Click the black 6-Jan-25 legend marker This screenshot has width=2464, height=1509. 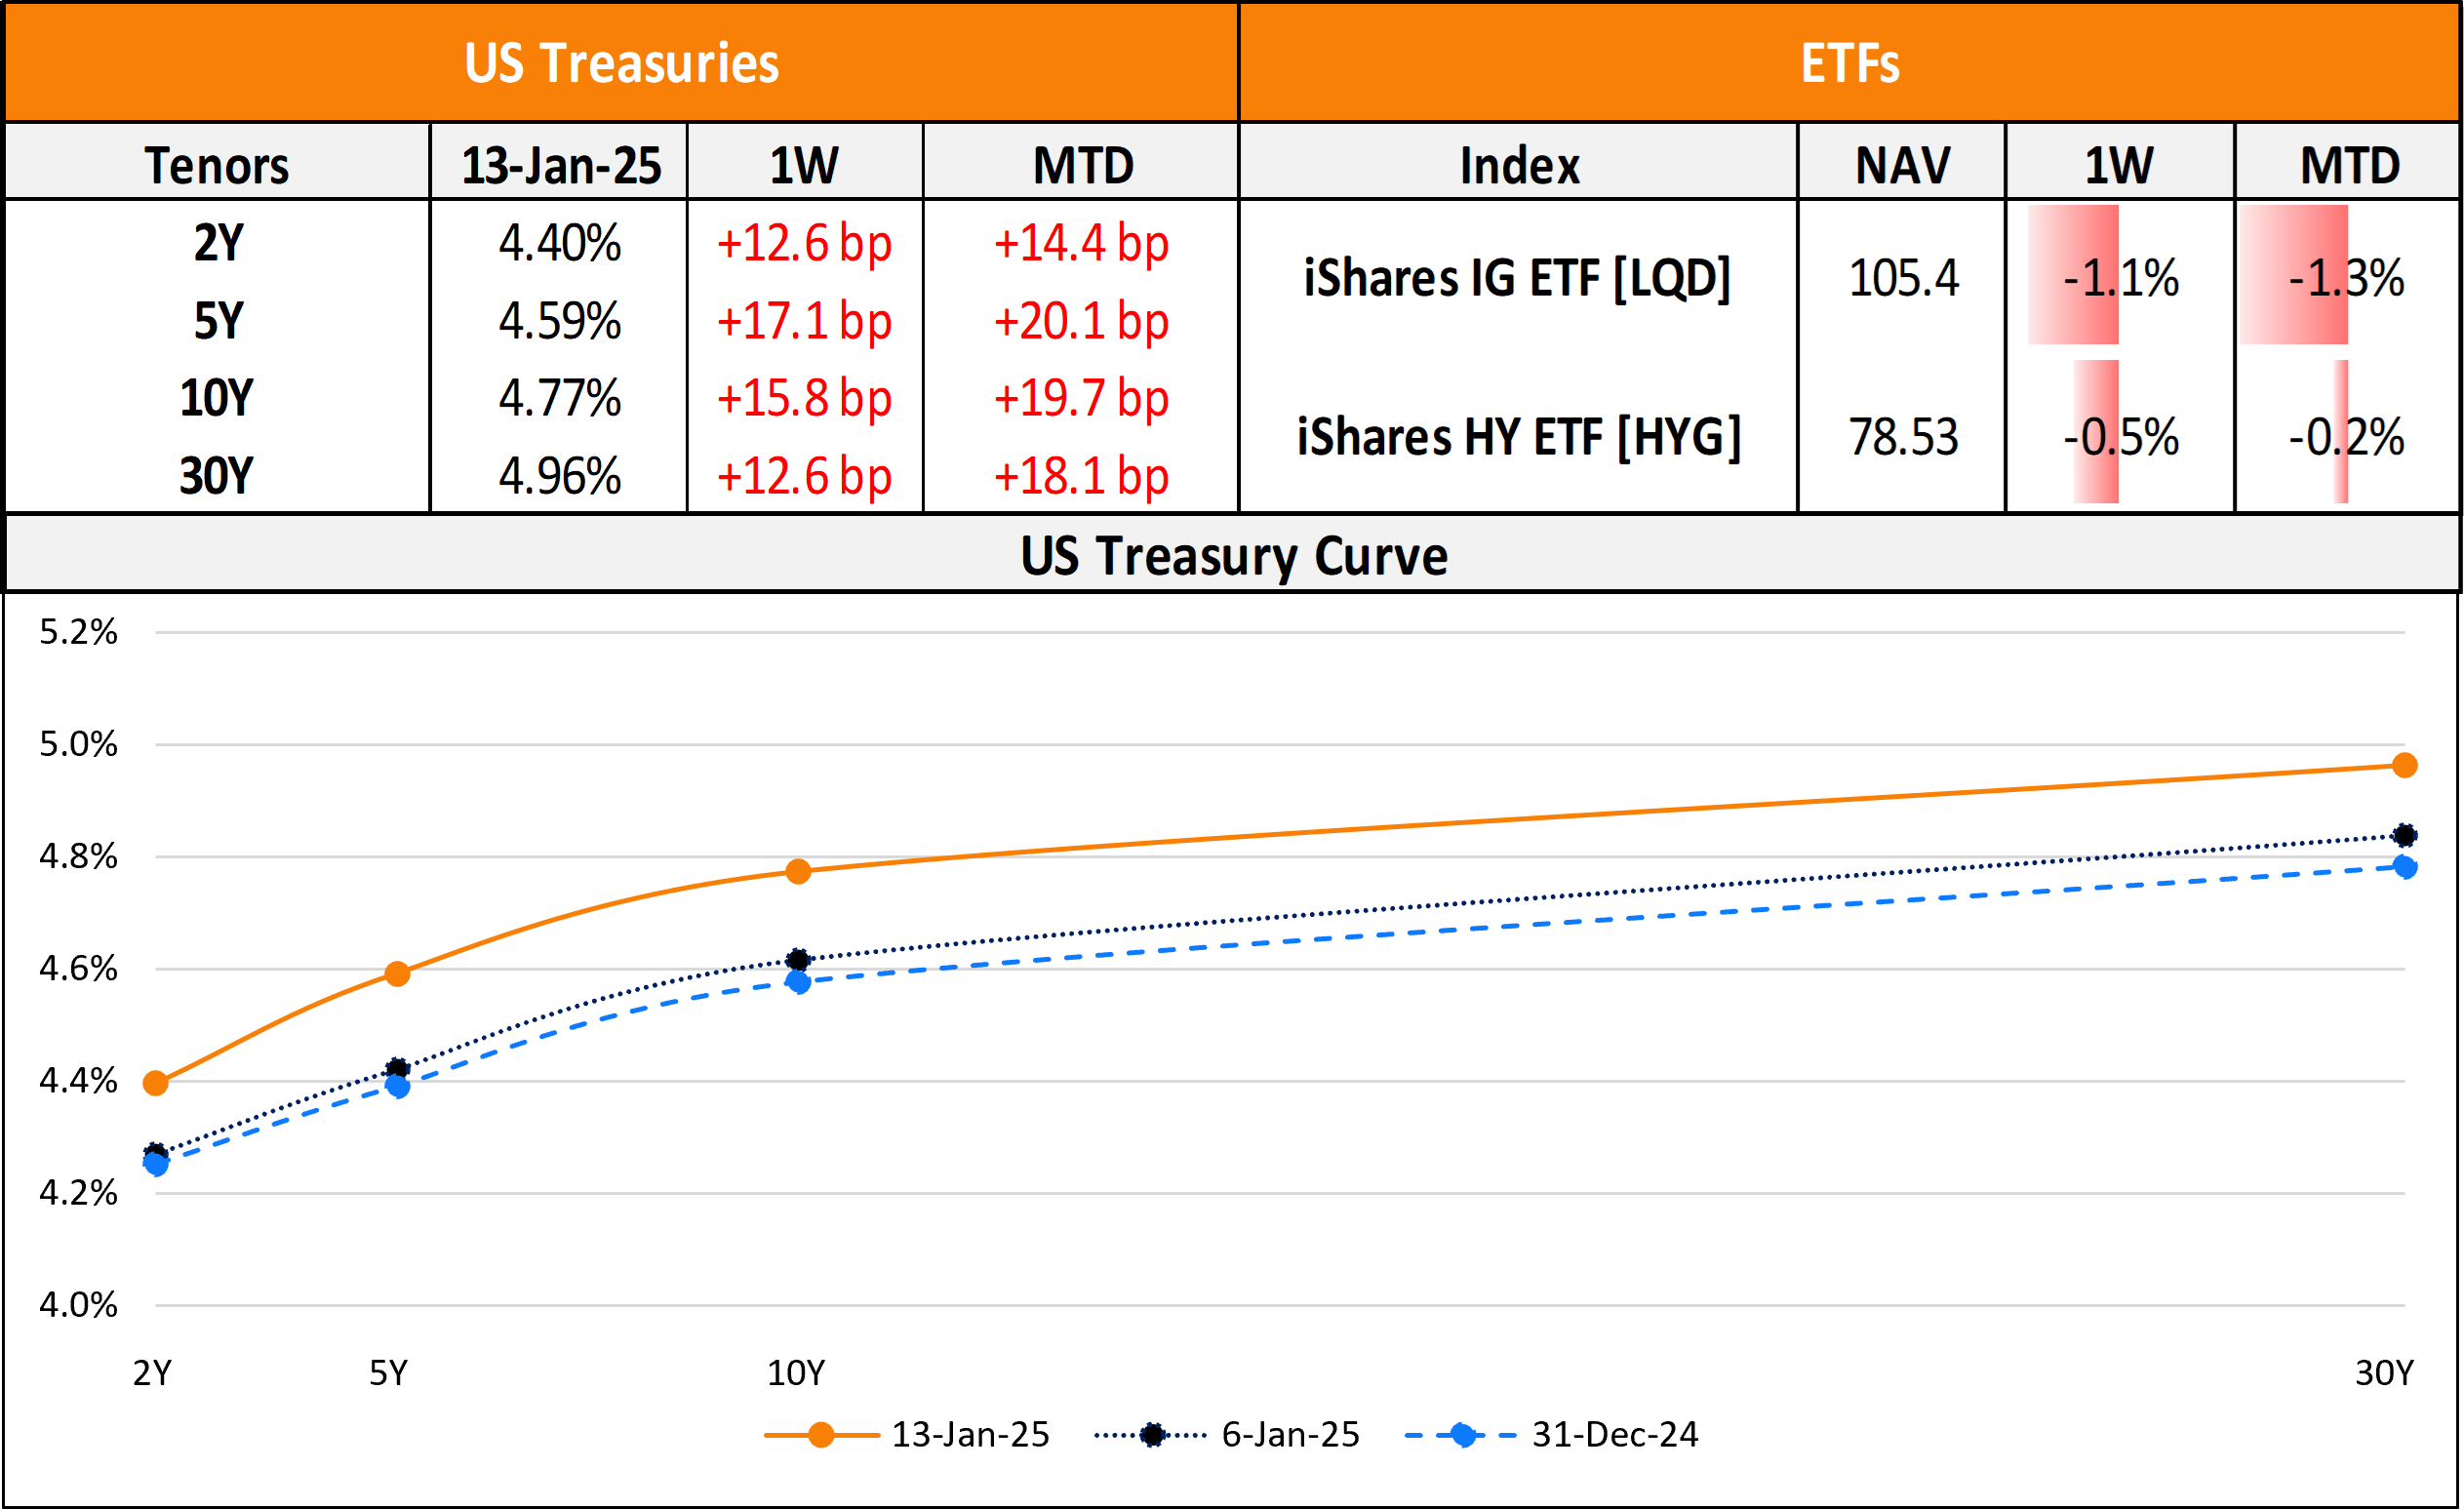1152,1435
